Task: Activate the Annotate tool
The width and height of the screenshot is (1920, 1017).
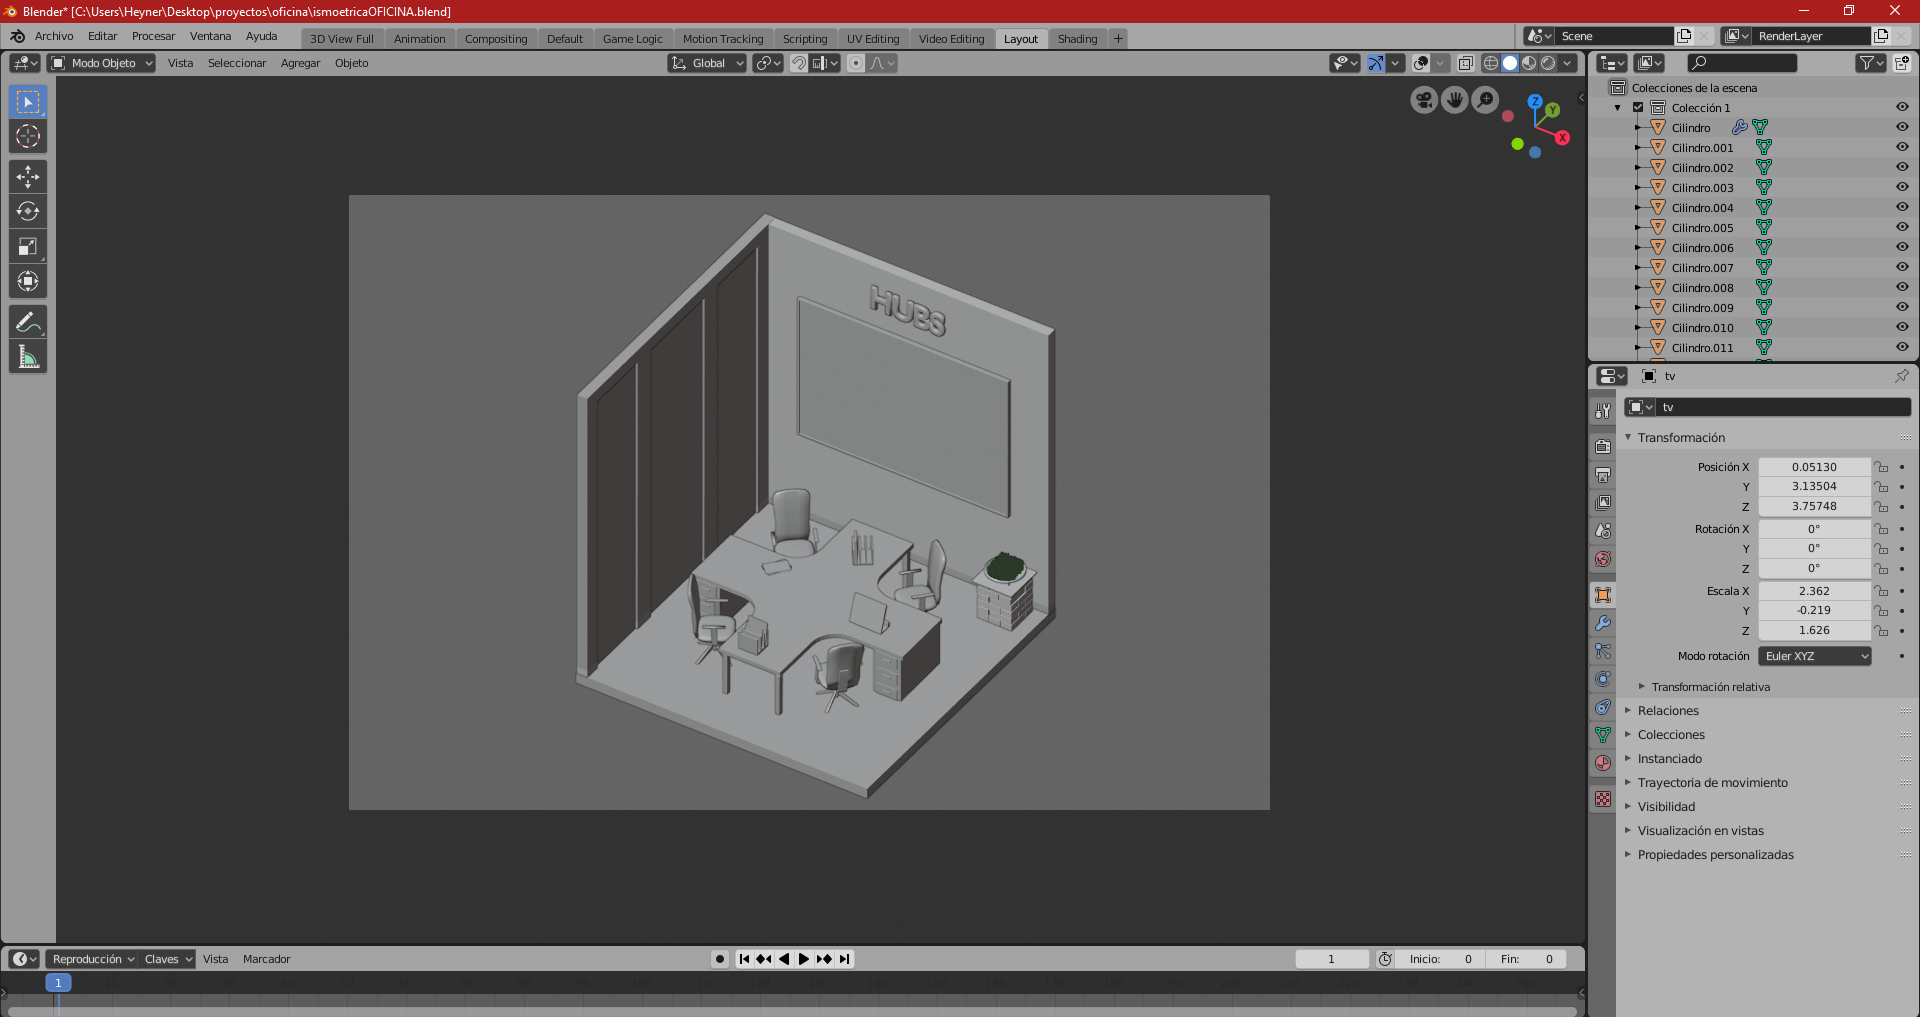Action: (27, 321)
